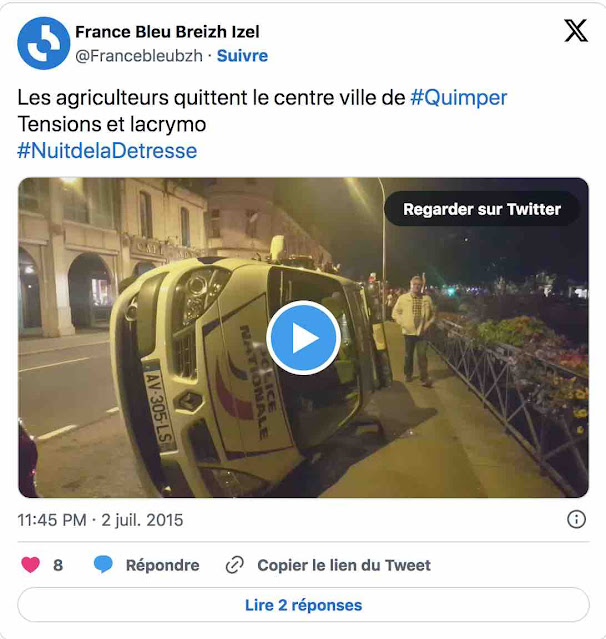Like the tweet with the heart icon
Screen dimensions: 606x639
31,565
